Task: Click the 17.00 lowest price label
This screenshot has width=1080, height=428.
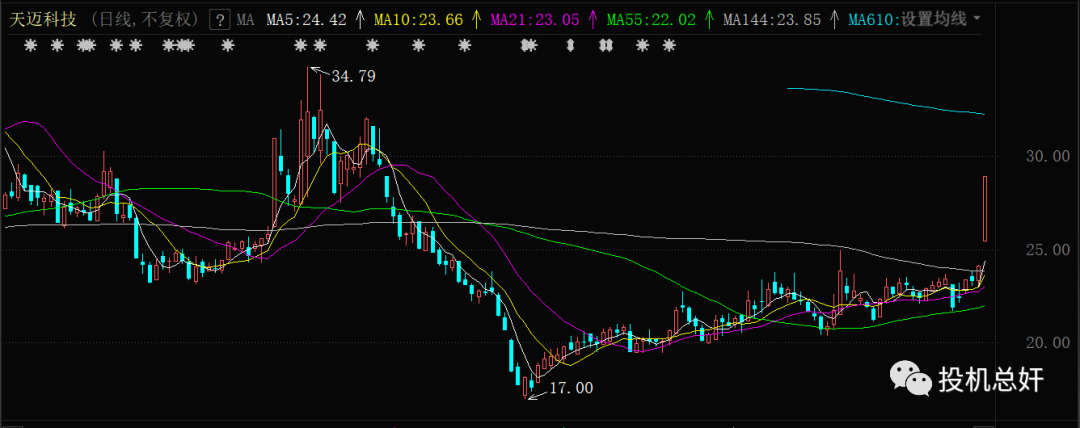Action: pyautogui.click(x=571, y=388)
